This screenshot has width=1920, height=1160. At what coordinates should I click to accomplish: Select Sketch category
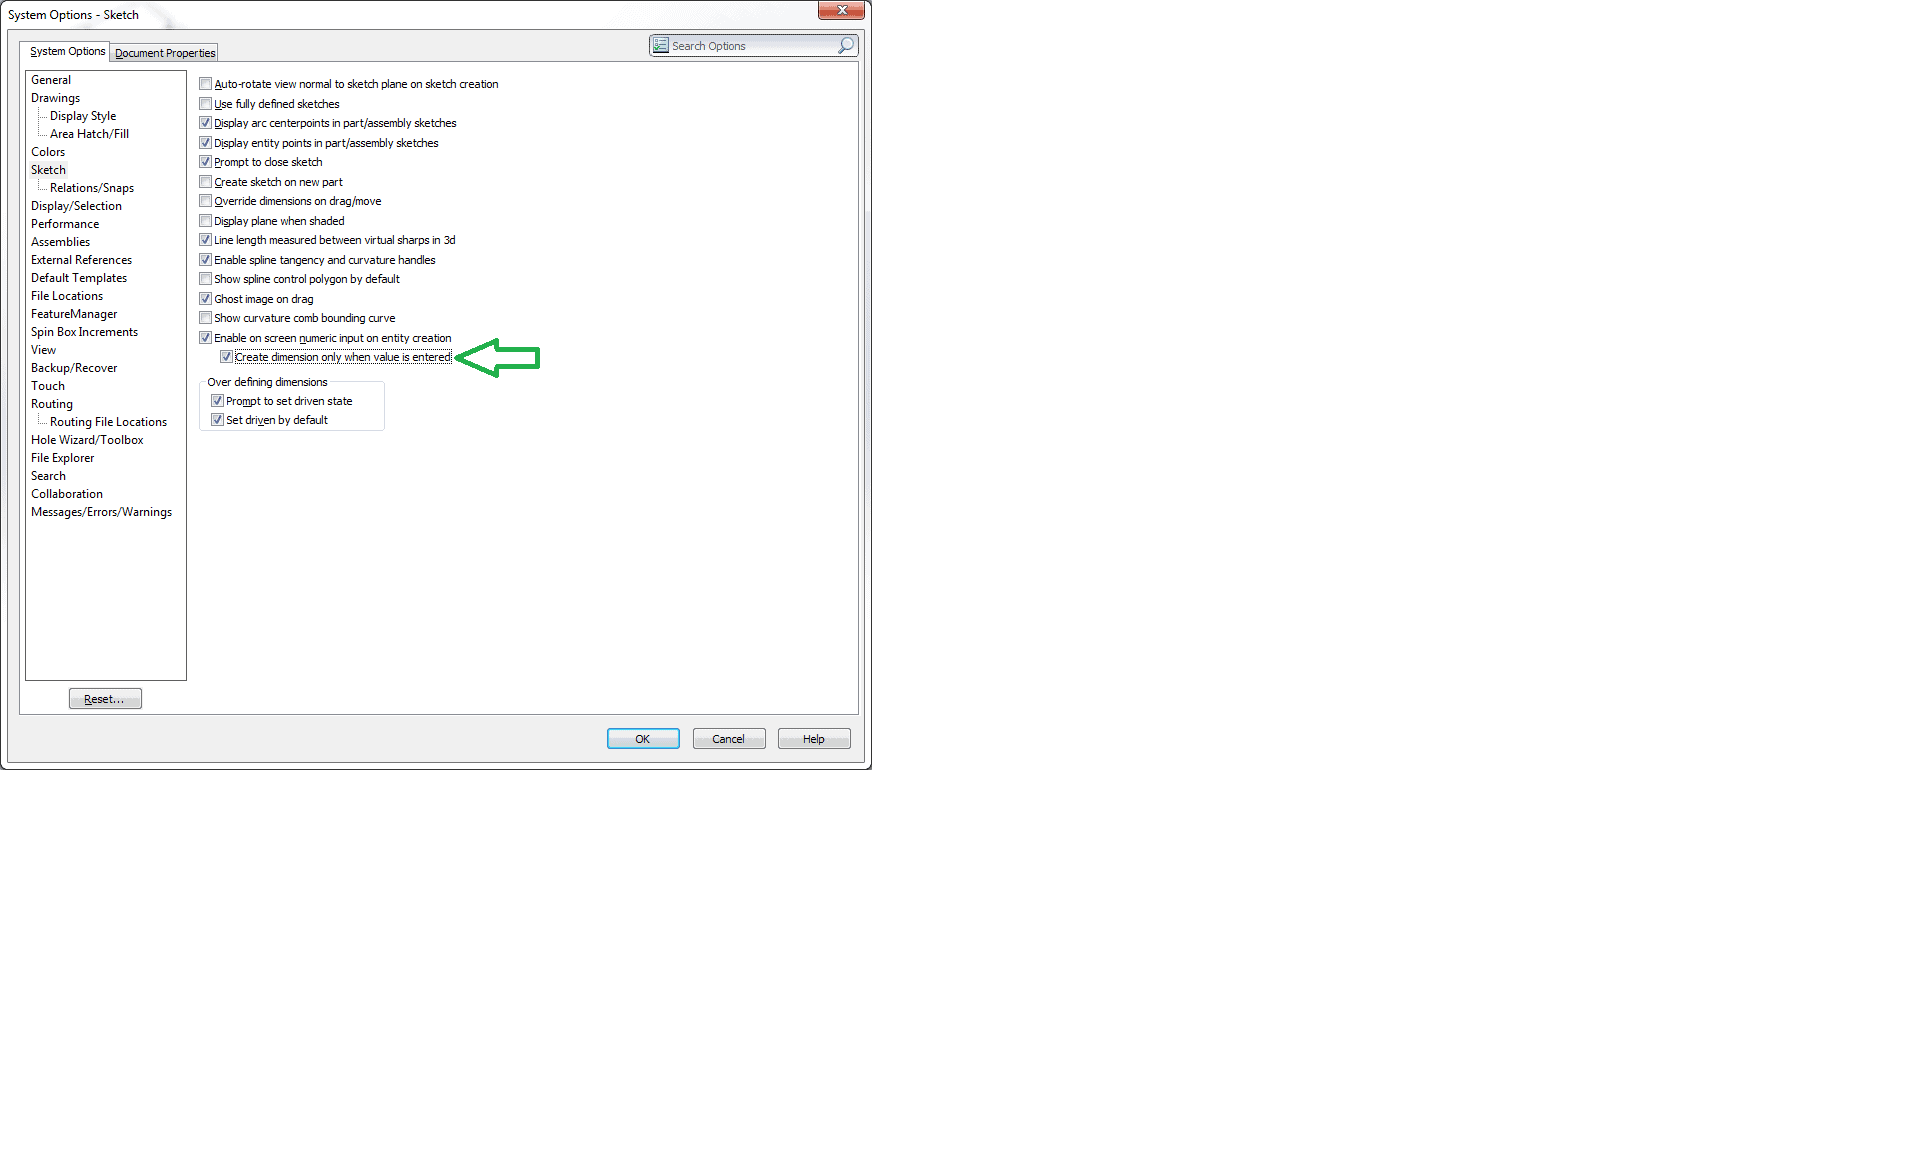pyautogui.click(x=48, y=170)
